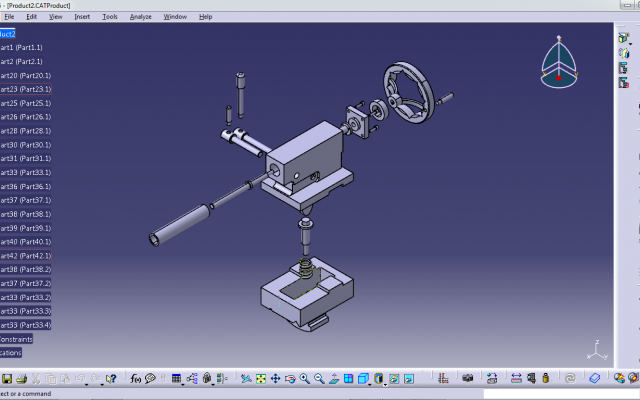Click the Multi-View four-pane icon
This screenshot has width=640, height=400.
click(x=349, y=379)
